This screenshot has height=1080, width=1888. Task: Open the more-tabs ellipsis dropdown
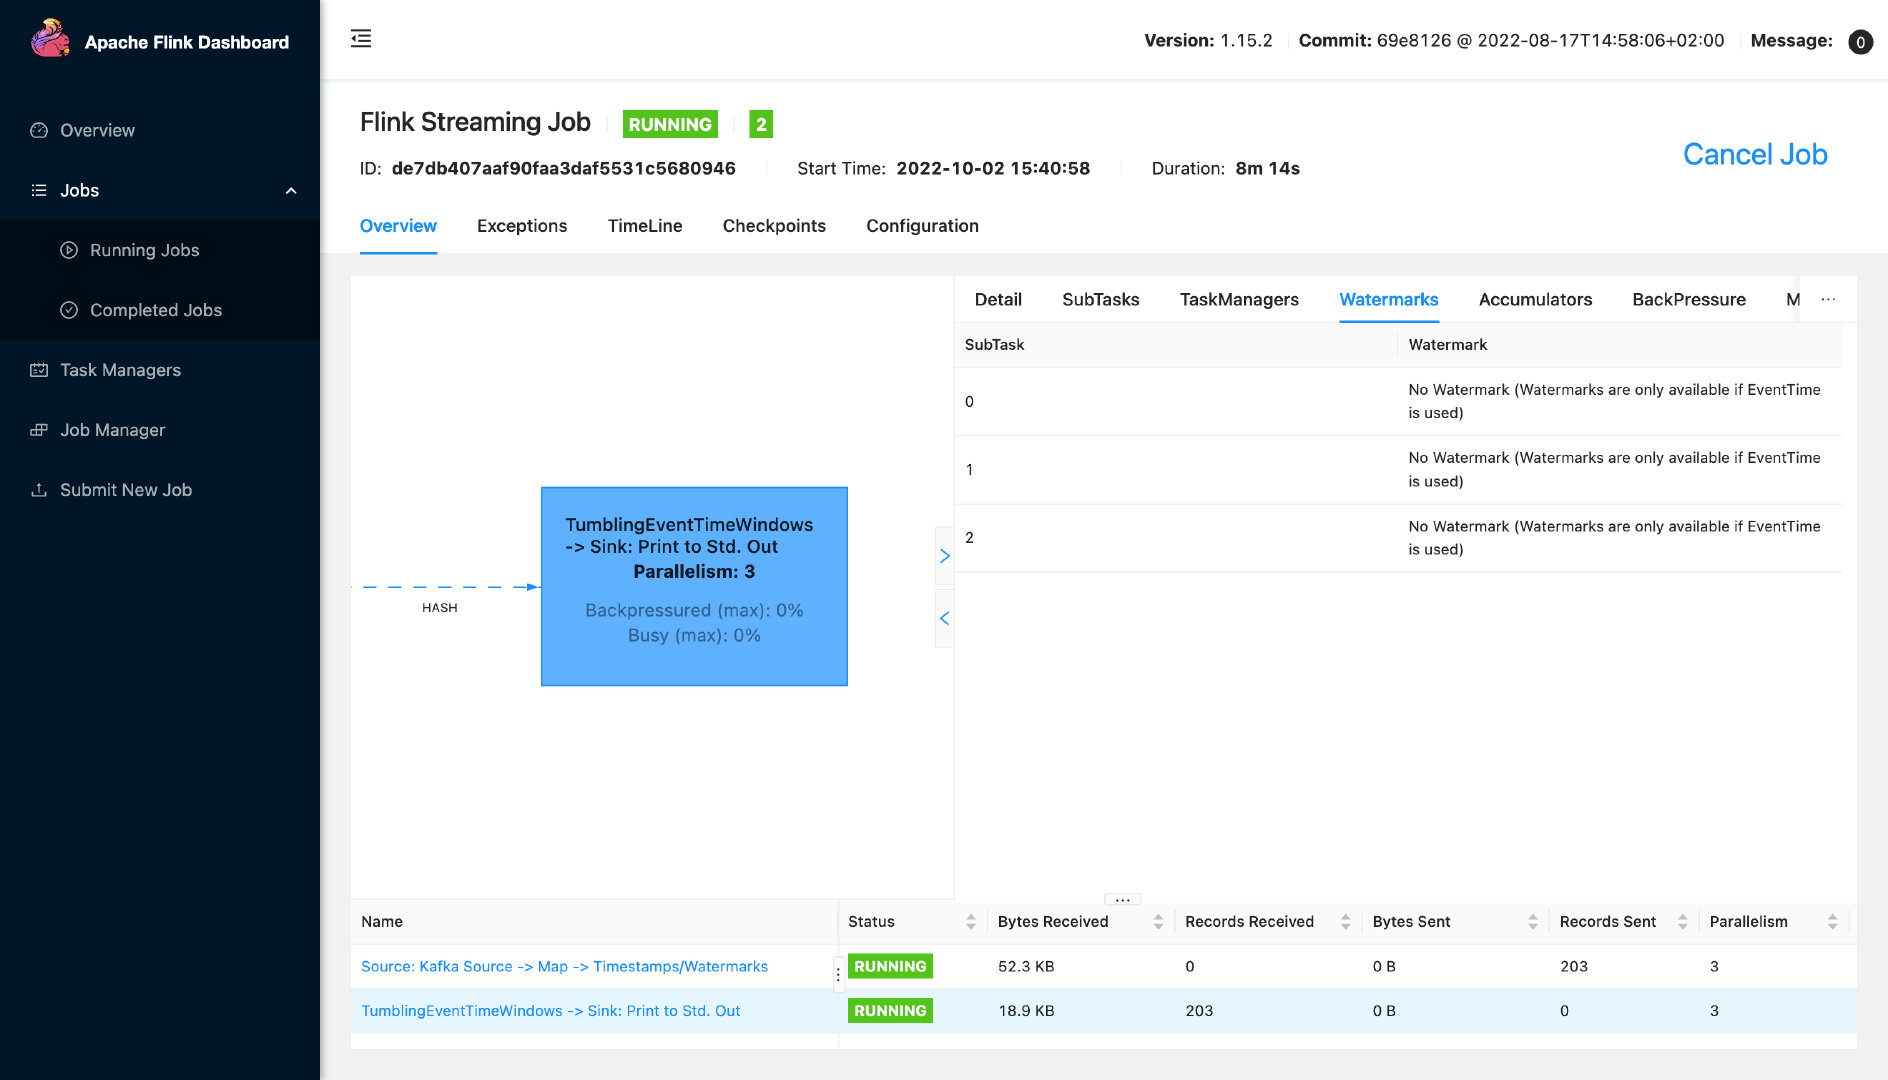coord(1828,299)
